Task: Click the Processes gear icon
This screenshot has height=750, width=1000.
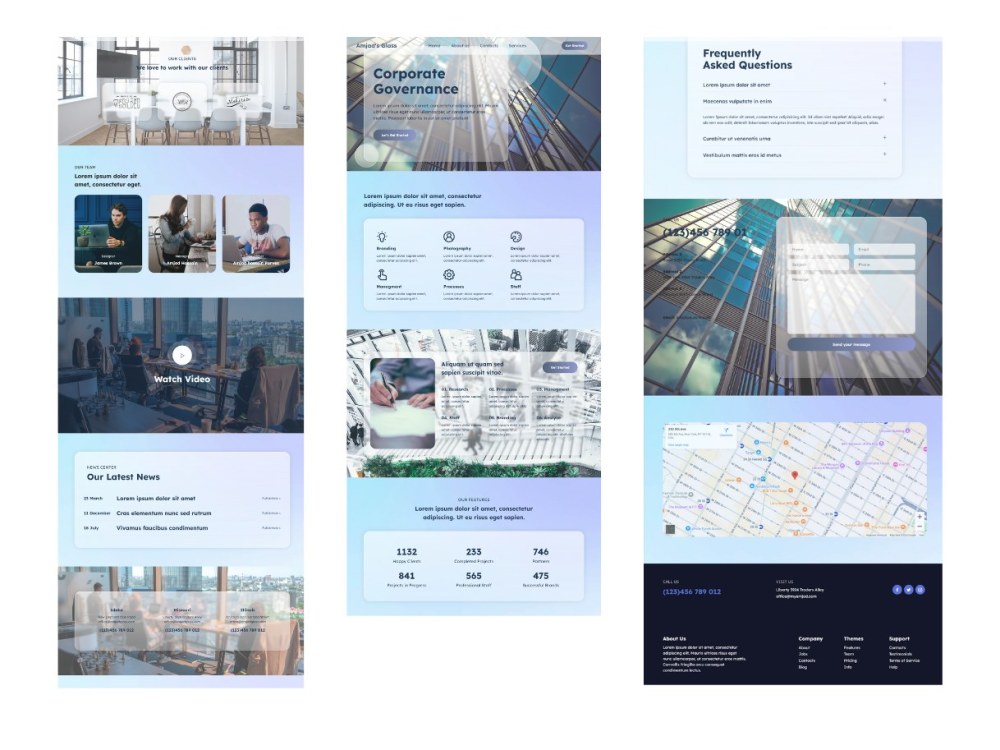Action: tap(449, 275)
